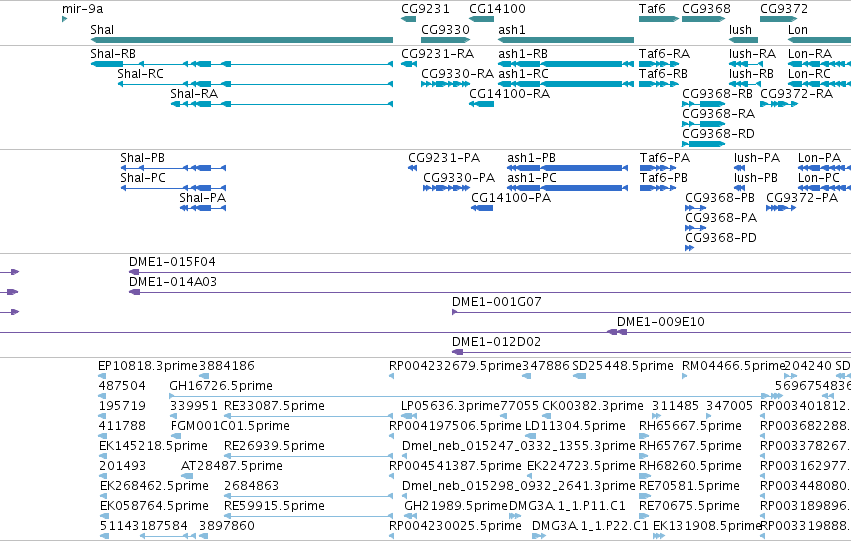Viewport: 851px width, 541px height.
Task: Select the RE59915.5prime EST label
Action: pos(274,506)
